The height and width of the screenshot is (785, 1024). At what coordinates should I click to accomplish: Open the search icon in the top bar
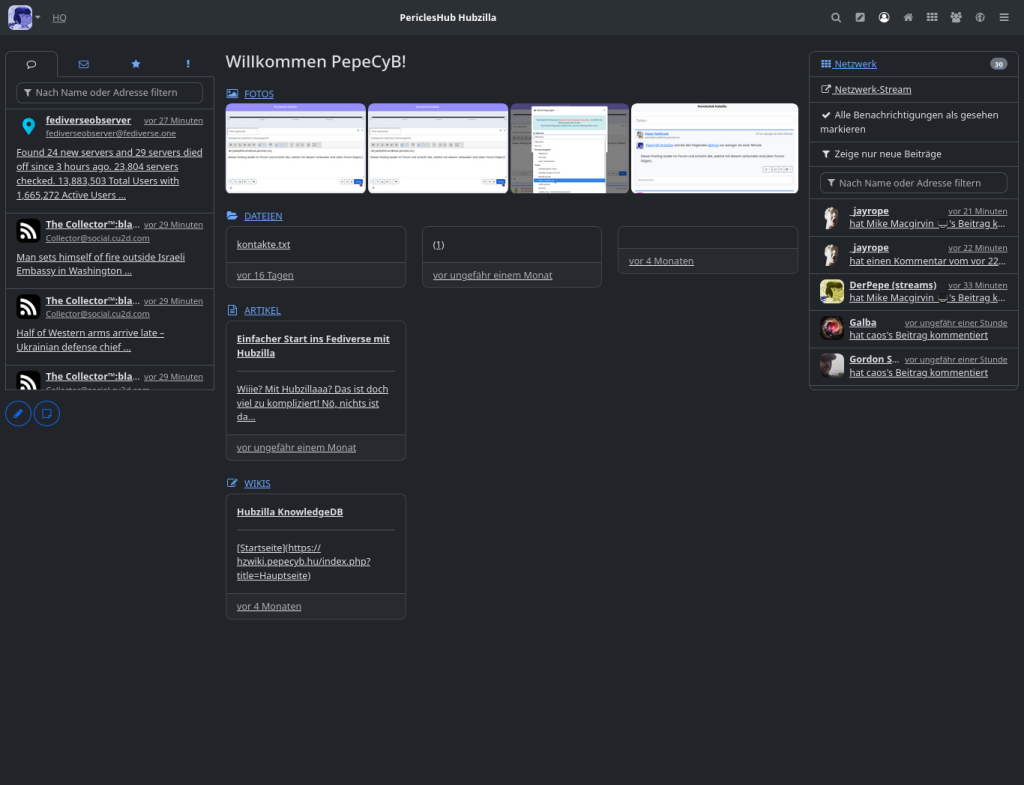point(835,18)
